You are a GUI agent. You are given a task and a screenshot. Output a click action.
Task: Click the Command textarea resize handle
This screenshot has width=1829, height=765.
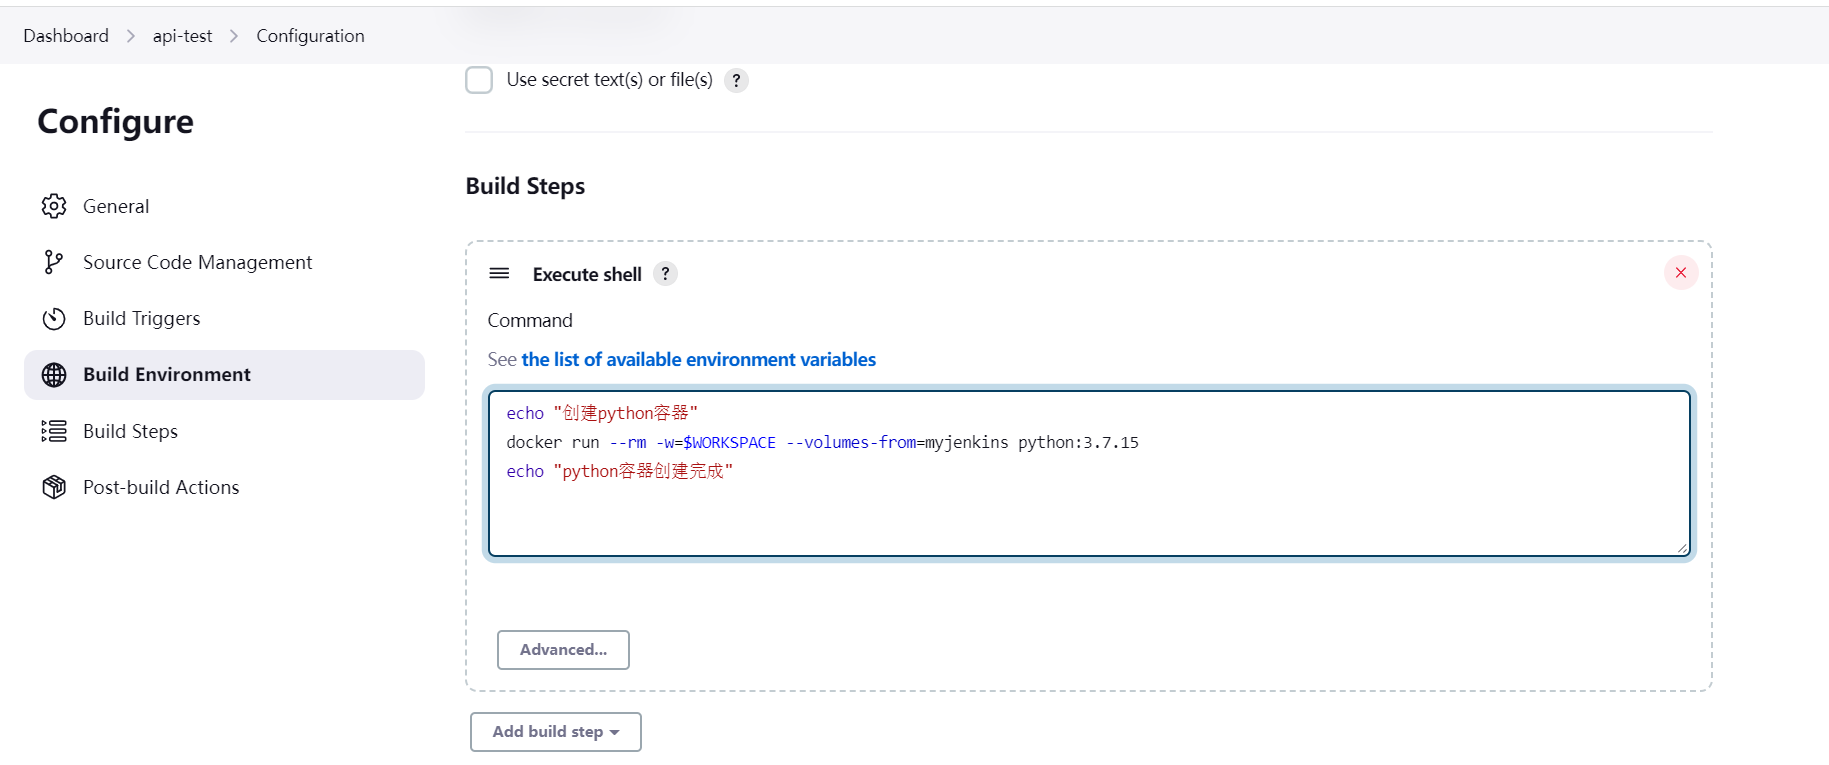1682,547
